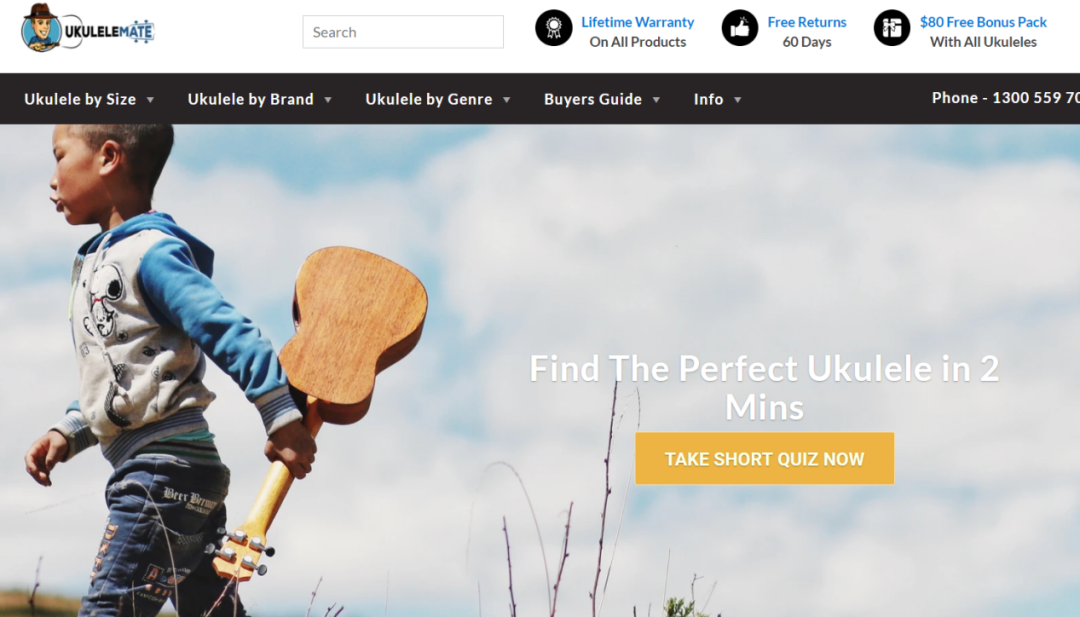Click the Lifetime Warranty ribbon badge icon
The width and height of the screenshot is (1080, 617).
click(554, 28)
